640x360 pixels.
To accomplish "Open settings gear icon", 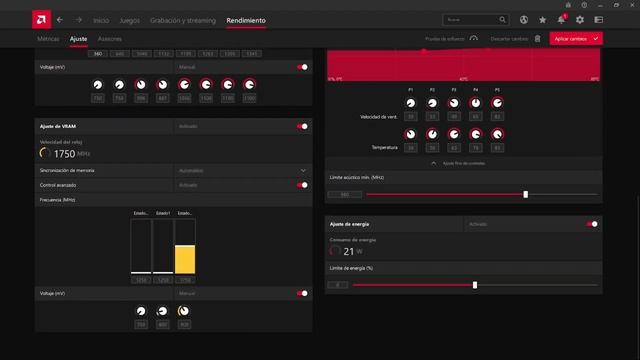I will [580, 20].
